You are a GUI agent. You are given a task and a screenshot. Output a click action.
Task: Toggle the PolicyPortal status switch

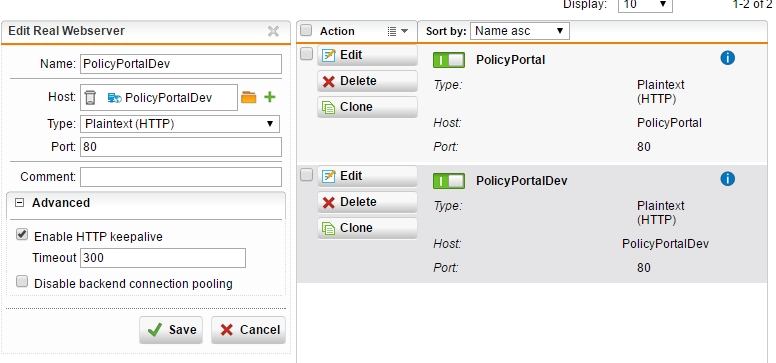(x=449, y=60)
